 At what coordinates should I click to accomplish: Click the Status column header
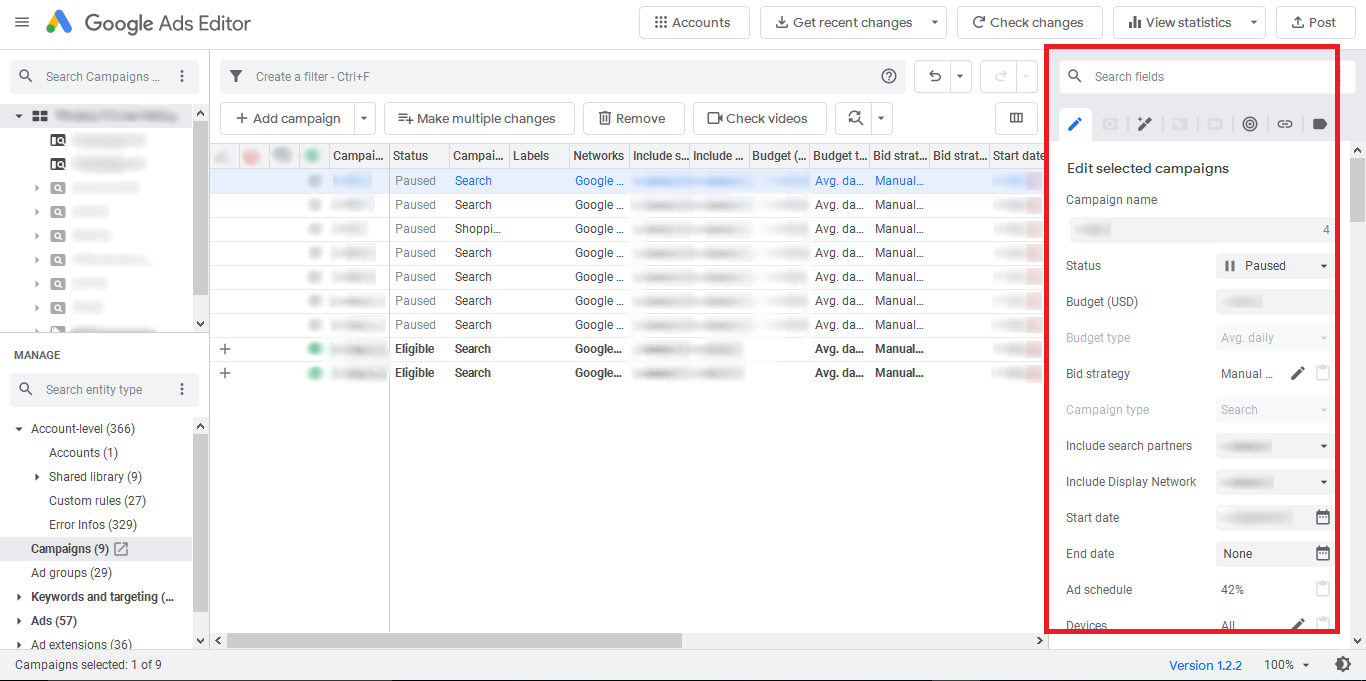click(x=419, y=156)
